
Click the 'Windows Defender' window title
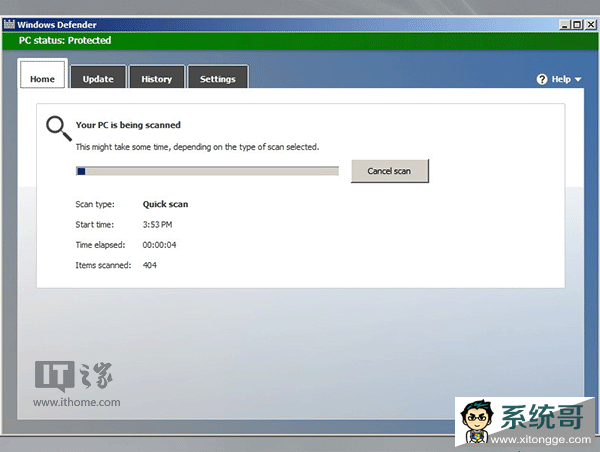coord(57,25)
